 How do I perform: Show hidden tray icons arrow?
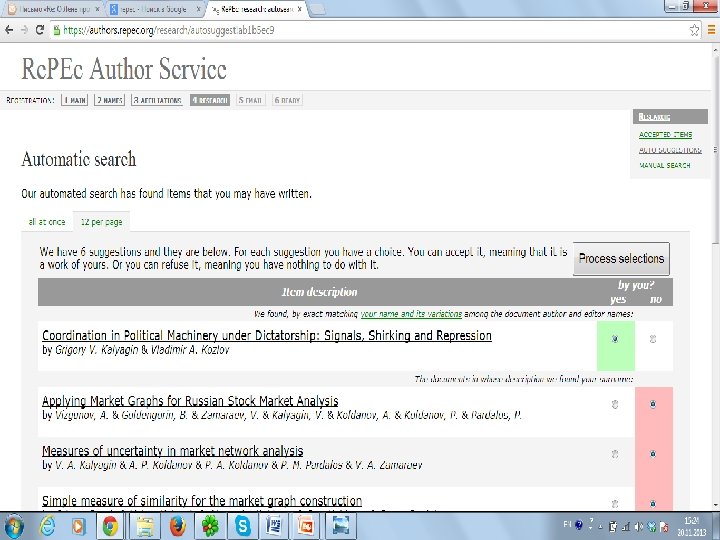[x=601, y=527]
